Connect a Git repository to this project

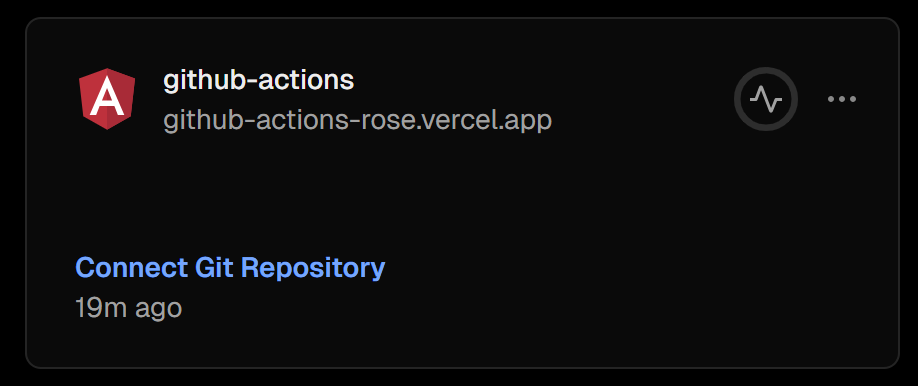[230, 268]
